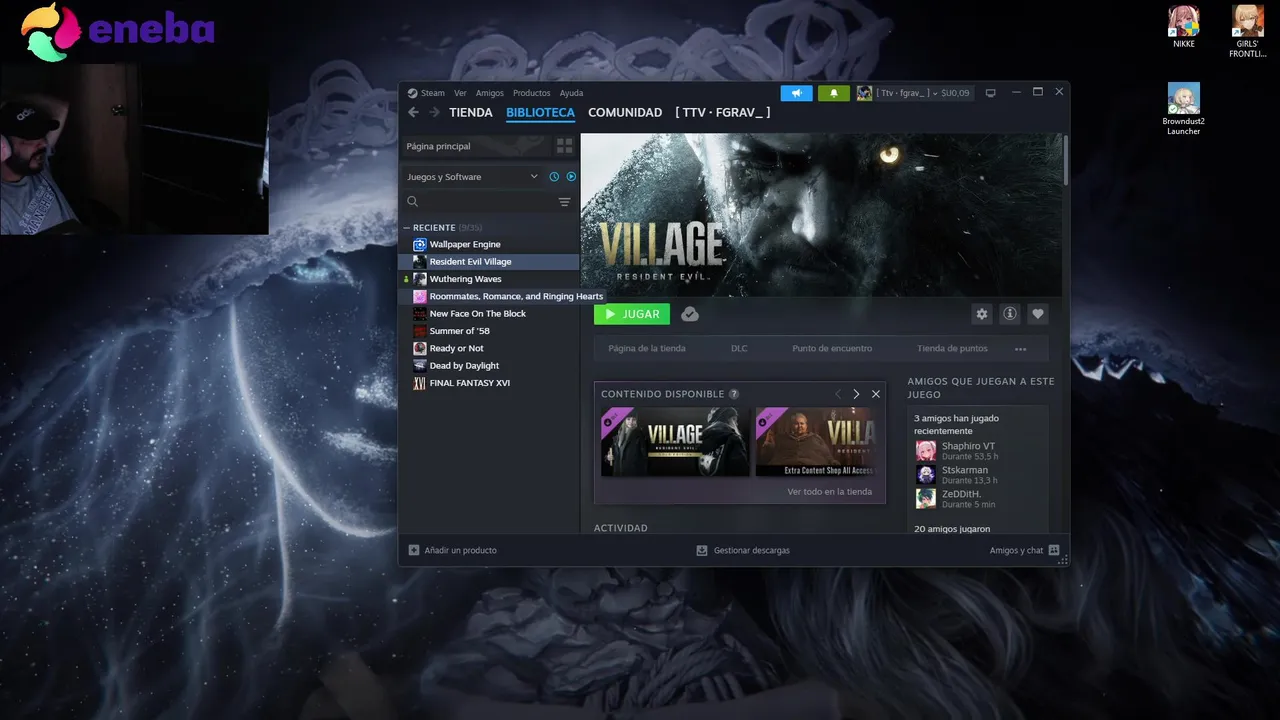Open Página de la tienda tab

647,349
